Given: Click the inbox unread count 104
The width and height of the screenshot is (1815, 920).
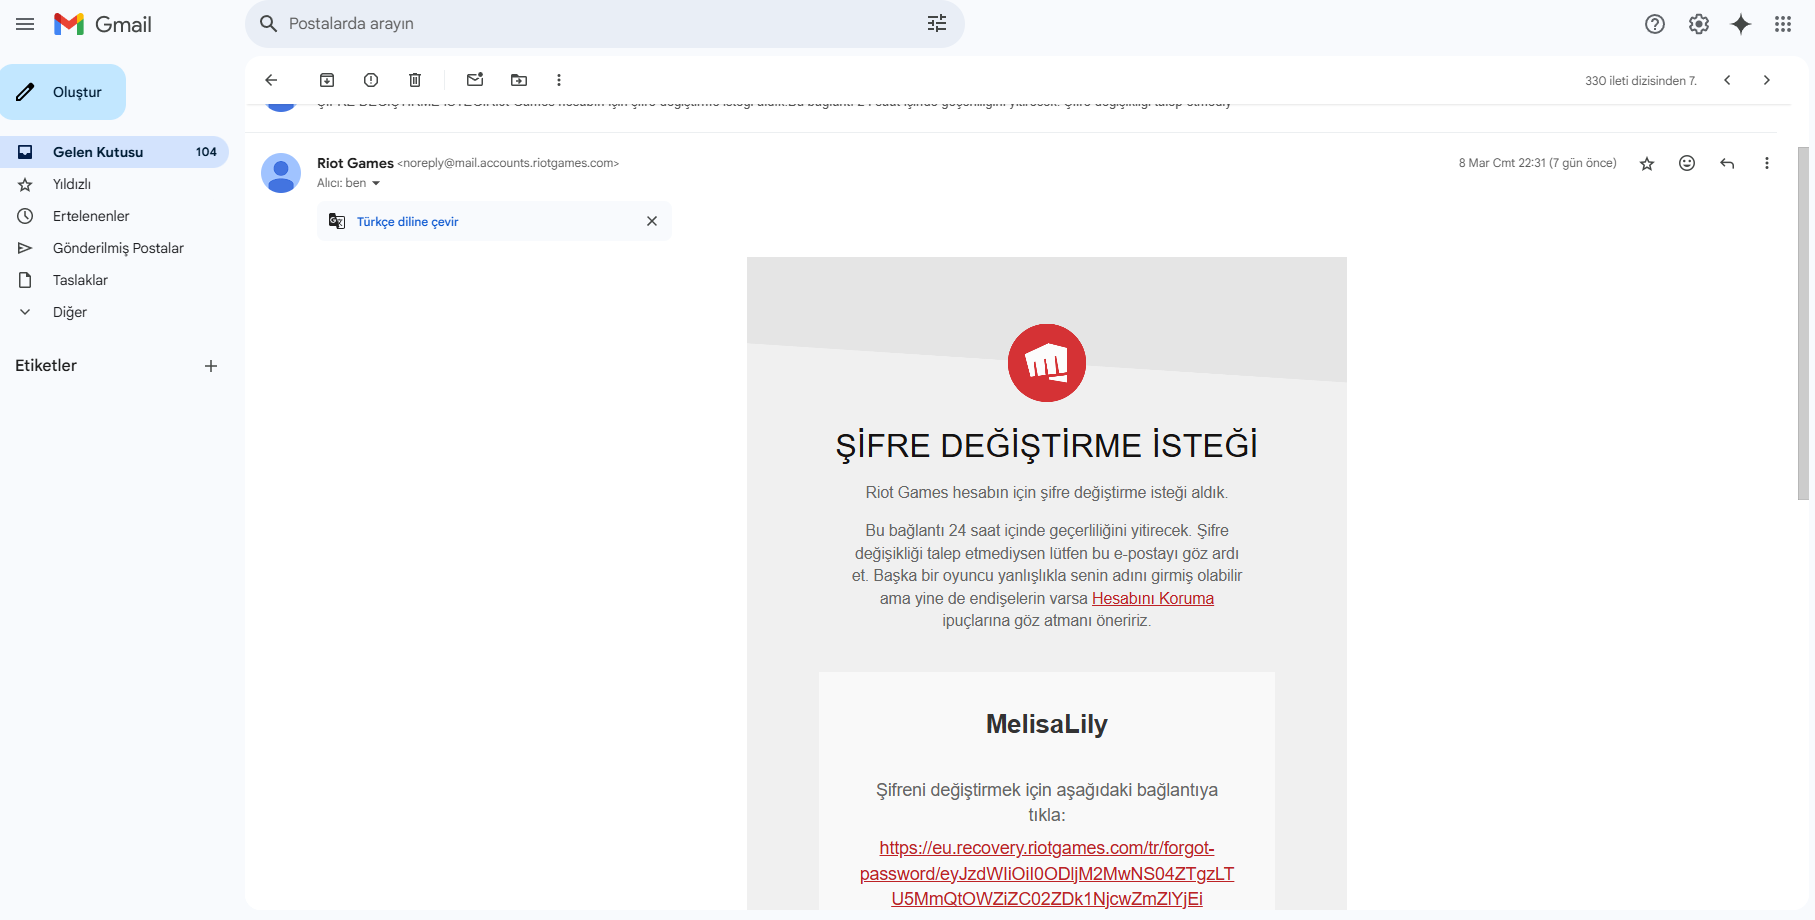Looking at the screenshot, I should [x=206, y=152].
